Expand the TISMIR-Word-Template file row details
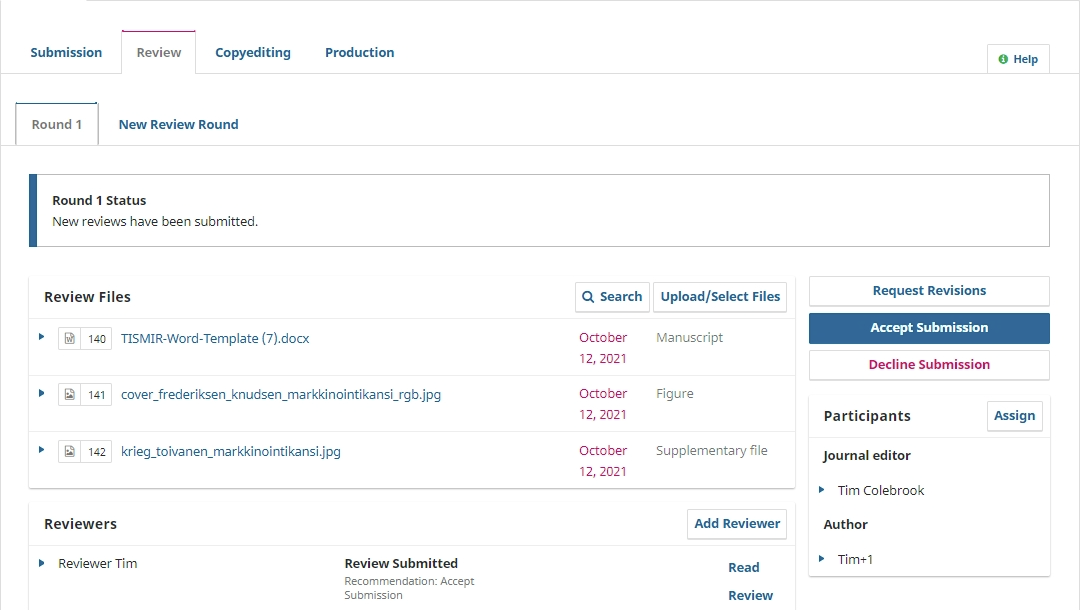The height and width of the screenshot is (610, 1080). [41, 337]
